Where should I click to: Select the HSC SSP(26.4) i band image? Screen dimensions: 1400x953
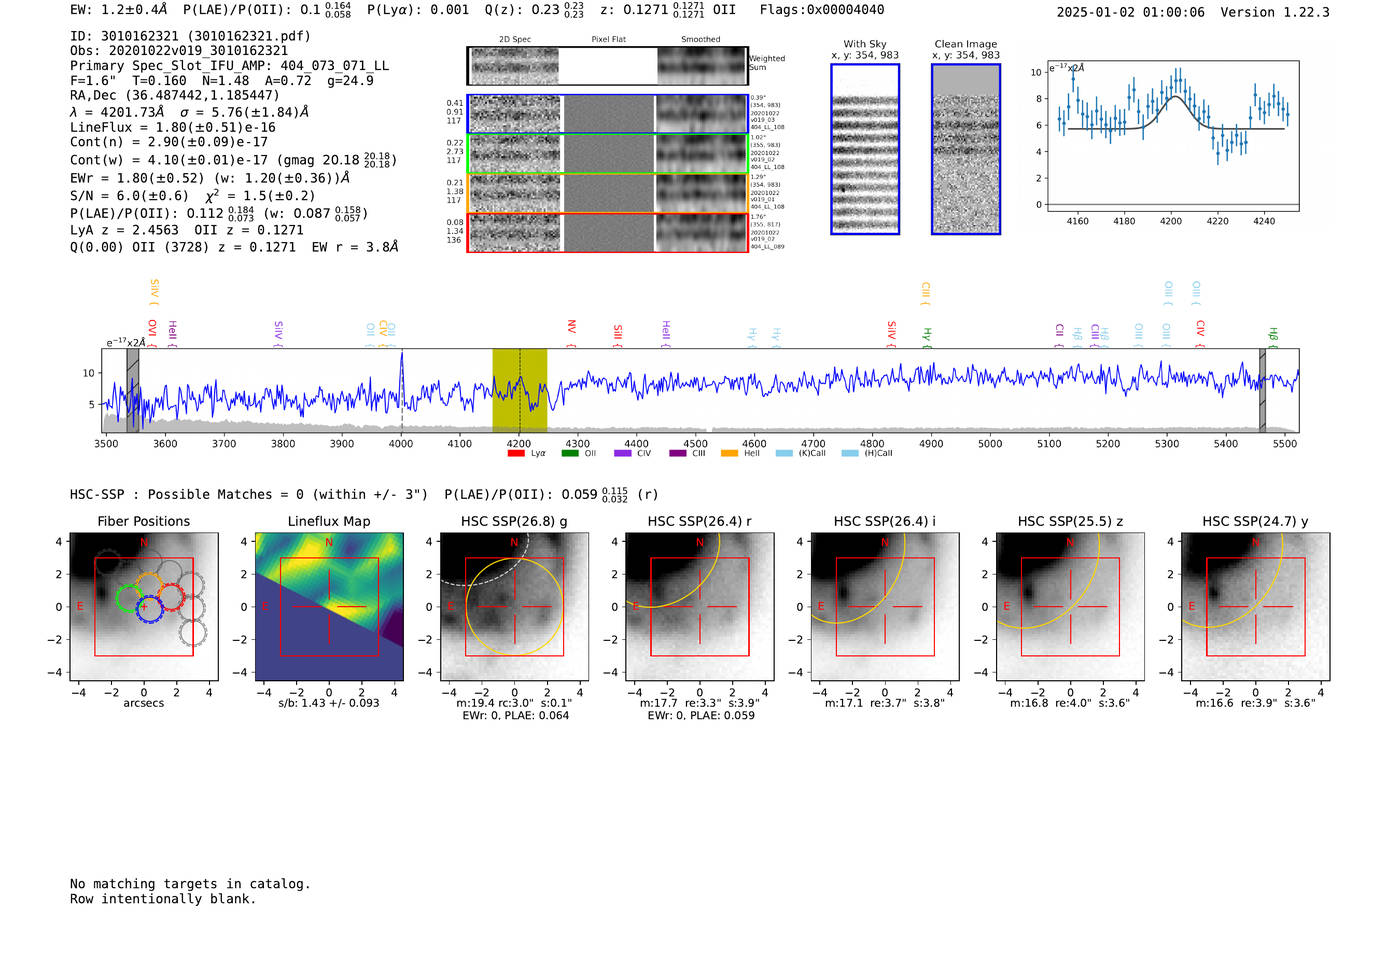[885, 607]
